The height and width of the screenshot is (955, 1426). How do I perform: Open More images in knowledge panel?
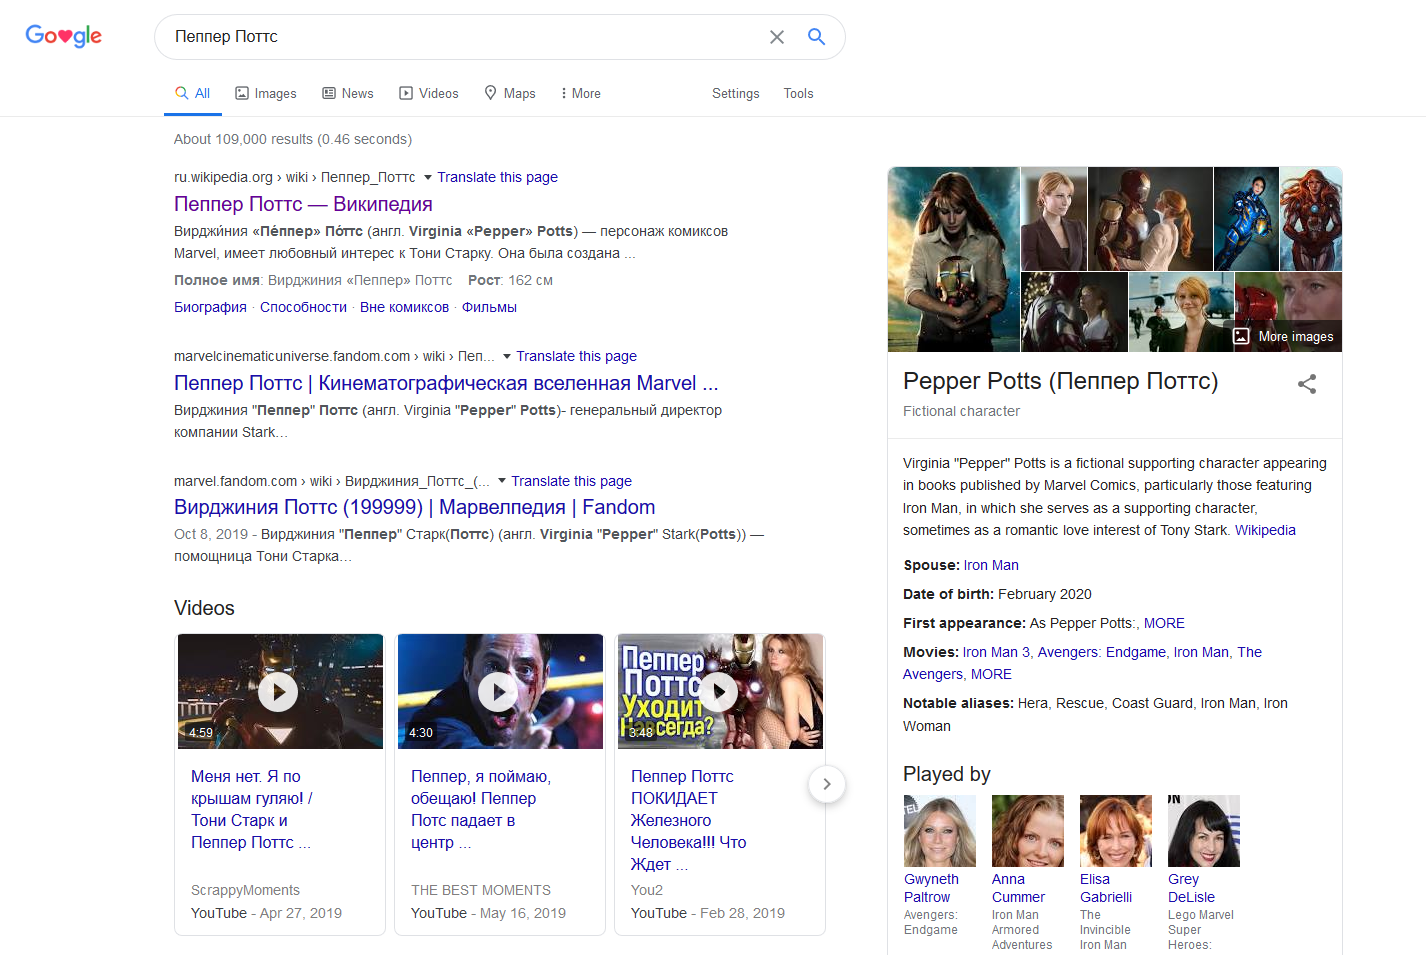coord(1284,337)
